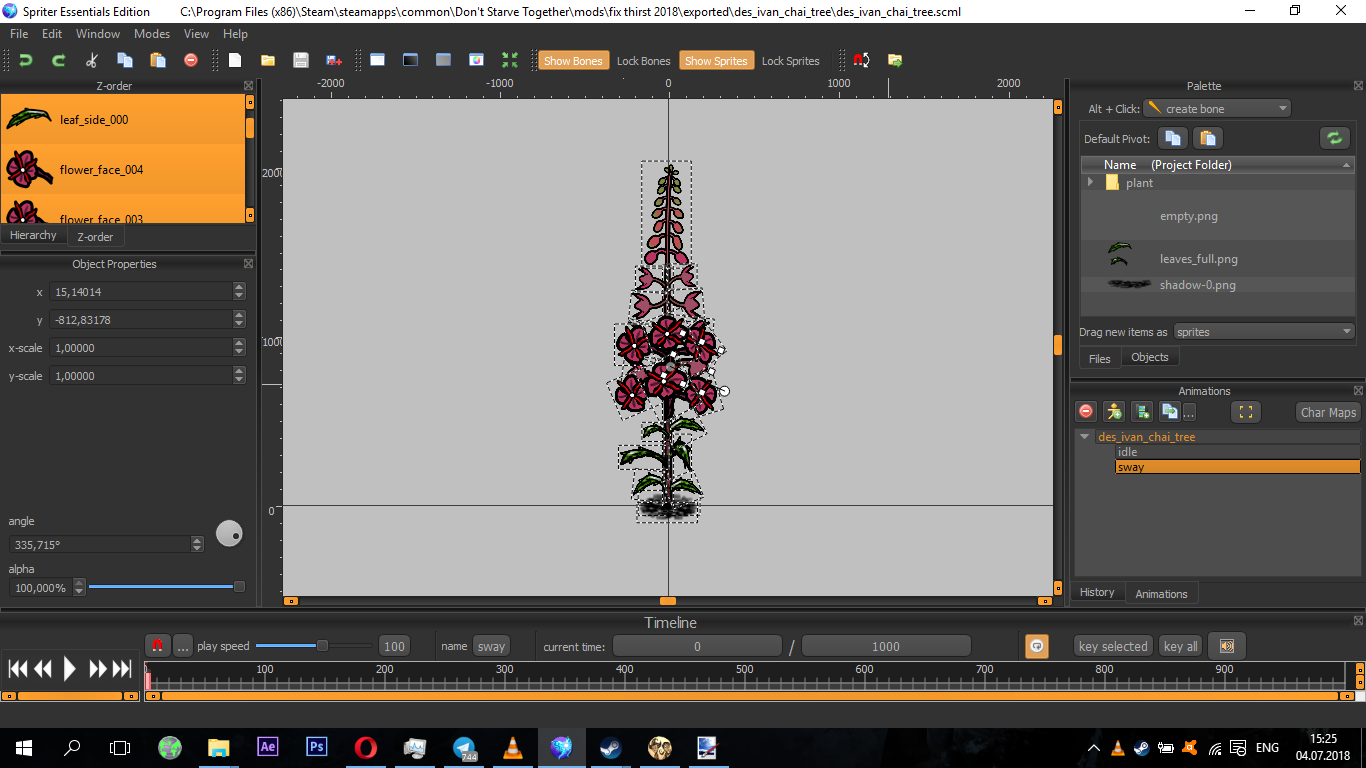Save project with the floppy disk icon
The width and height of the screenshot is (1366, 768).
(300, 60)
